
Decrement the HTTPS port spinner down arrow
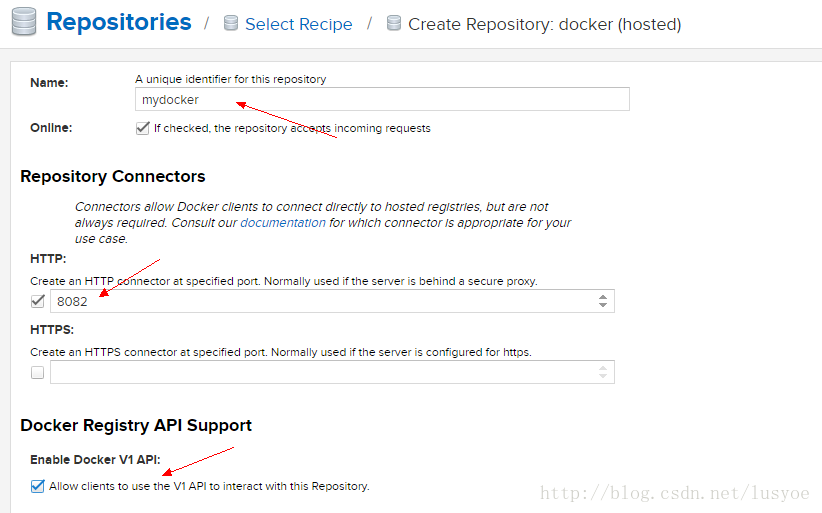click(603, 376)
